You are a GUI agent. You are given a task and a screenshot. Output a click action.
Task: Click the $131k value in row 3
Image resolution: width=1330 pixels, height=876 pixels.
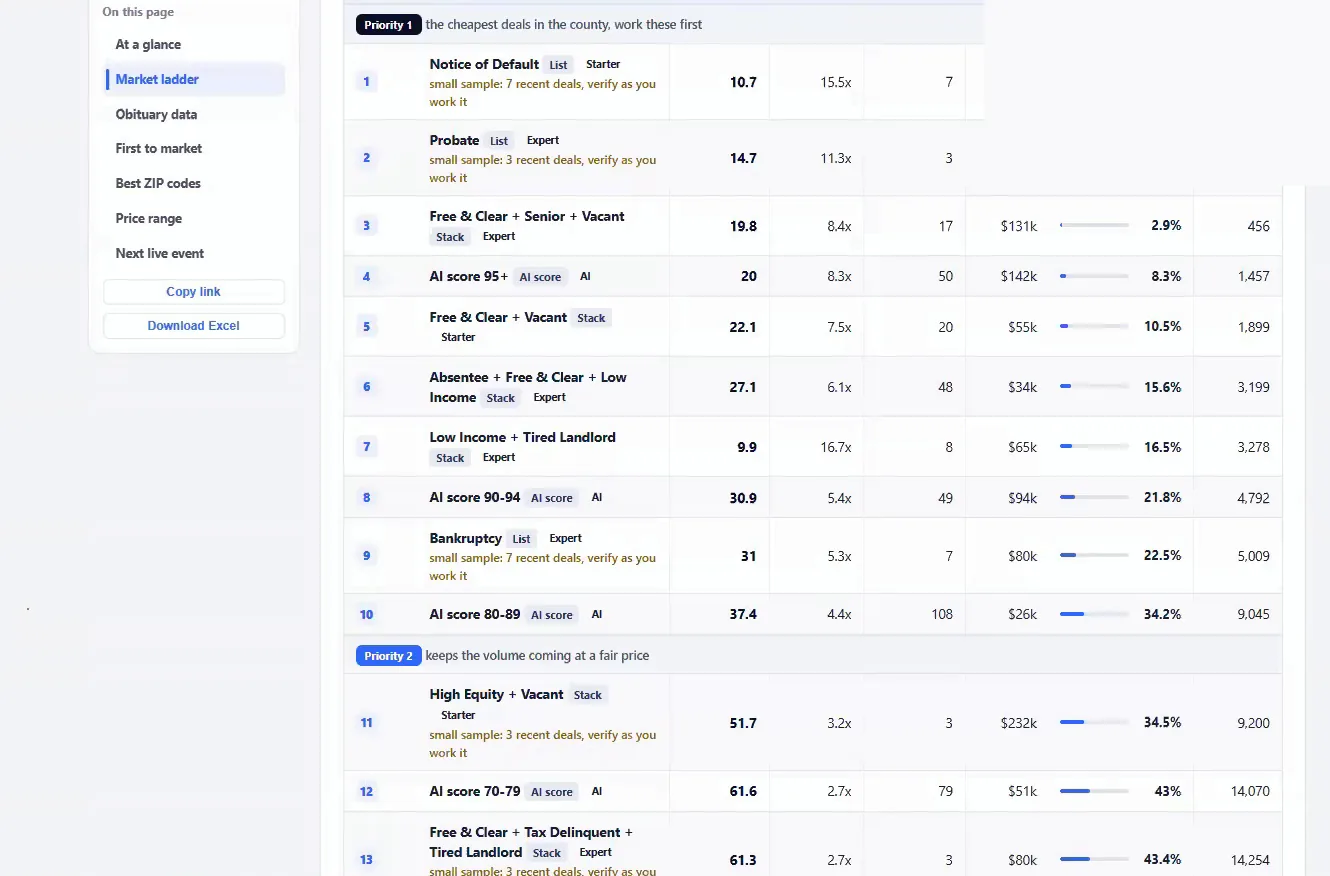tap(1019, 226)
